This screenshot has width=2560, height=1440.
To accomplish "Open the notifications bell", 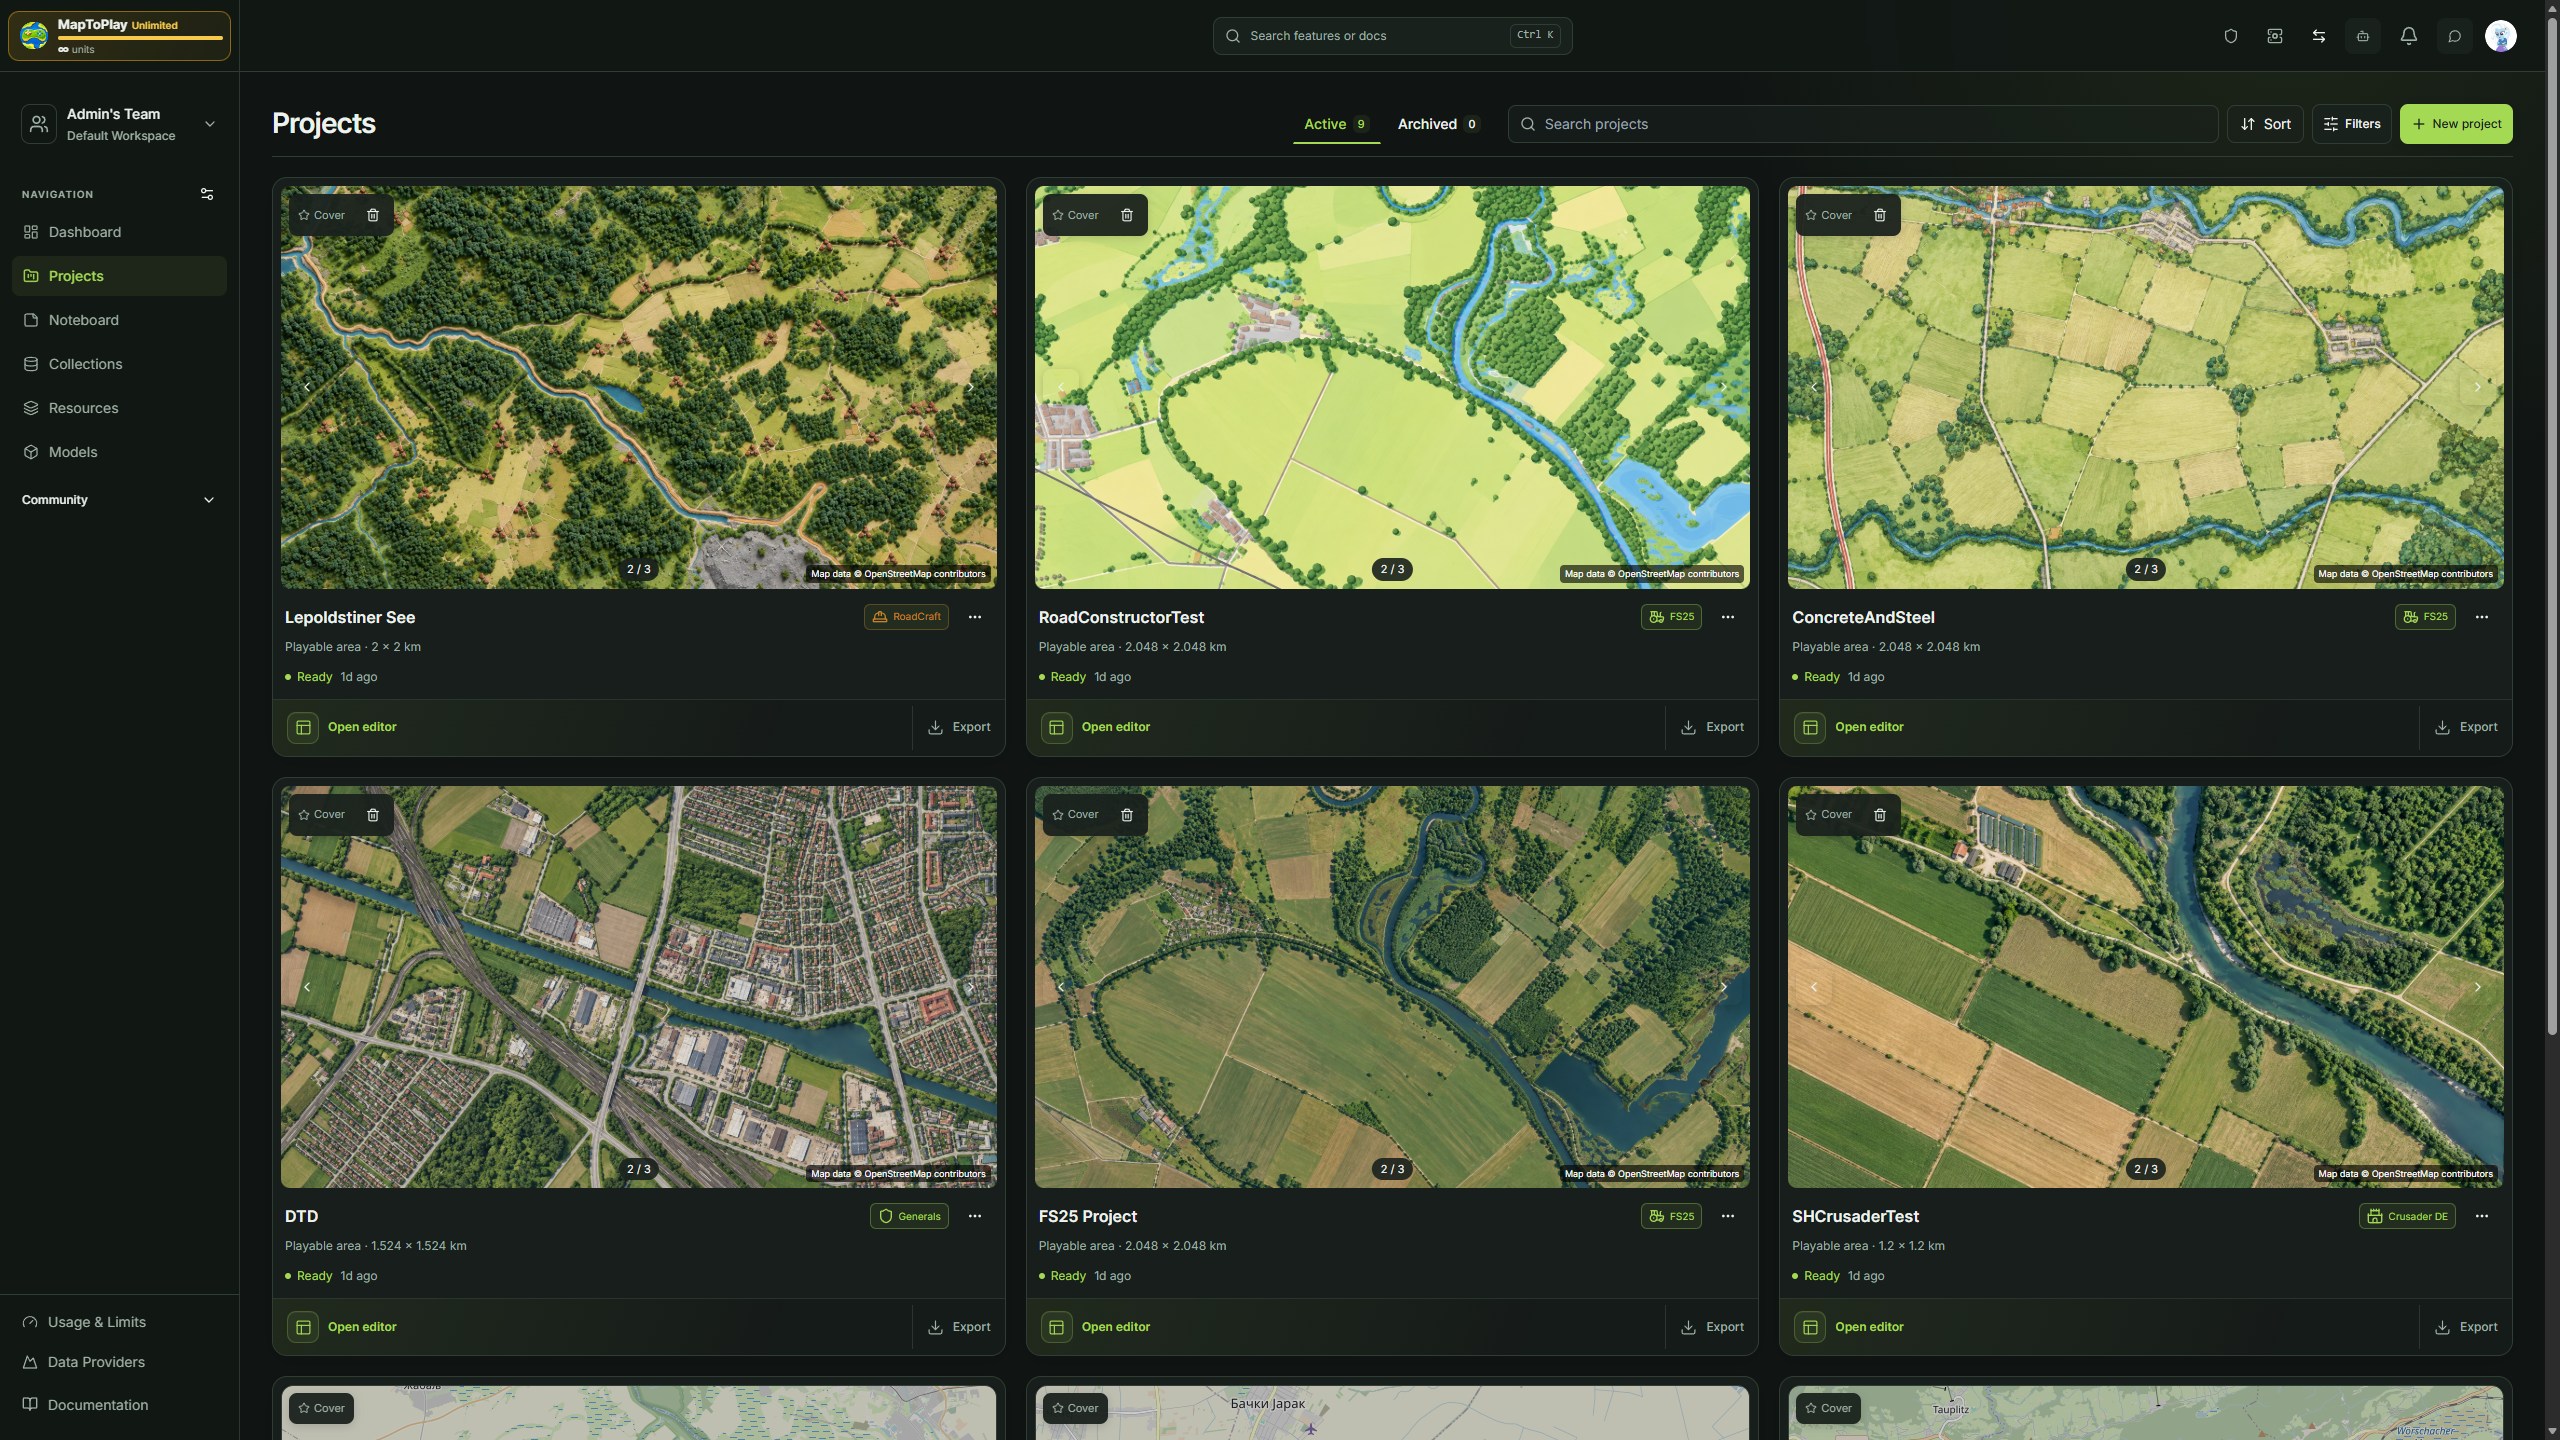I will [2409, 36].
